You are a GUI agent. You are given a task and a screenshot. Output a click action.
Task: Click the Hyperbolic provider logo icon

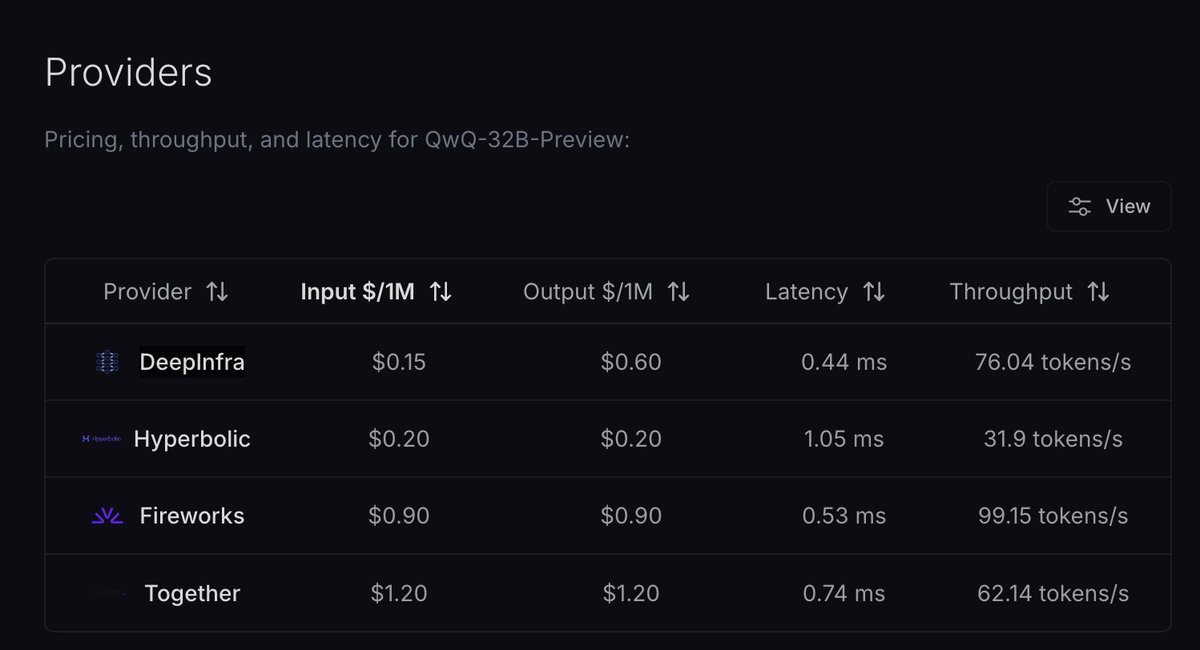(x=101, y=439)
